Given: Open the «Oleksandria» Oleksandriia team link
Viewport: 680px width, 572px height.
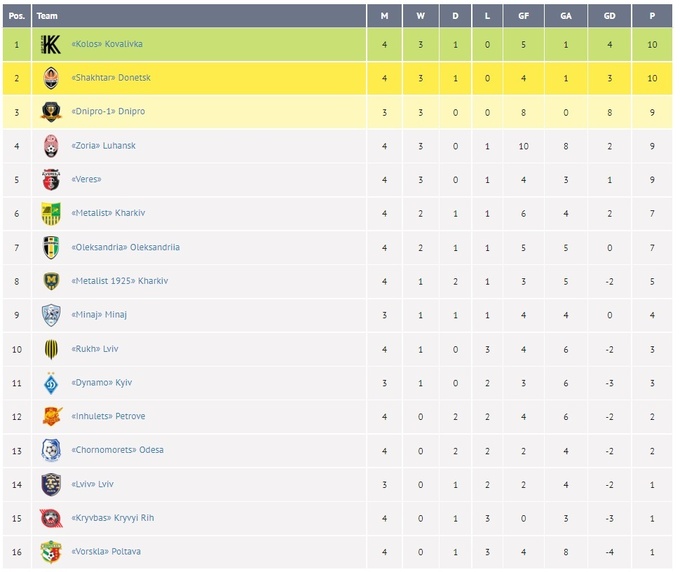Looking at the screenshot, I should [x=125, y=247].
